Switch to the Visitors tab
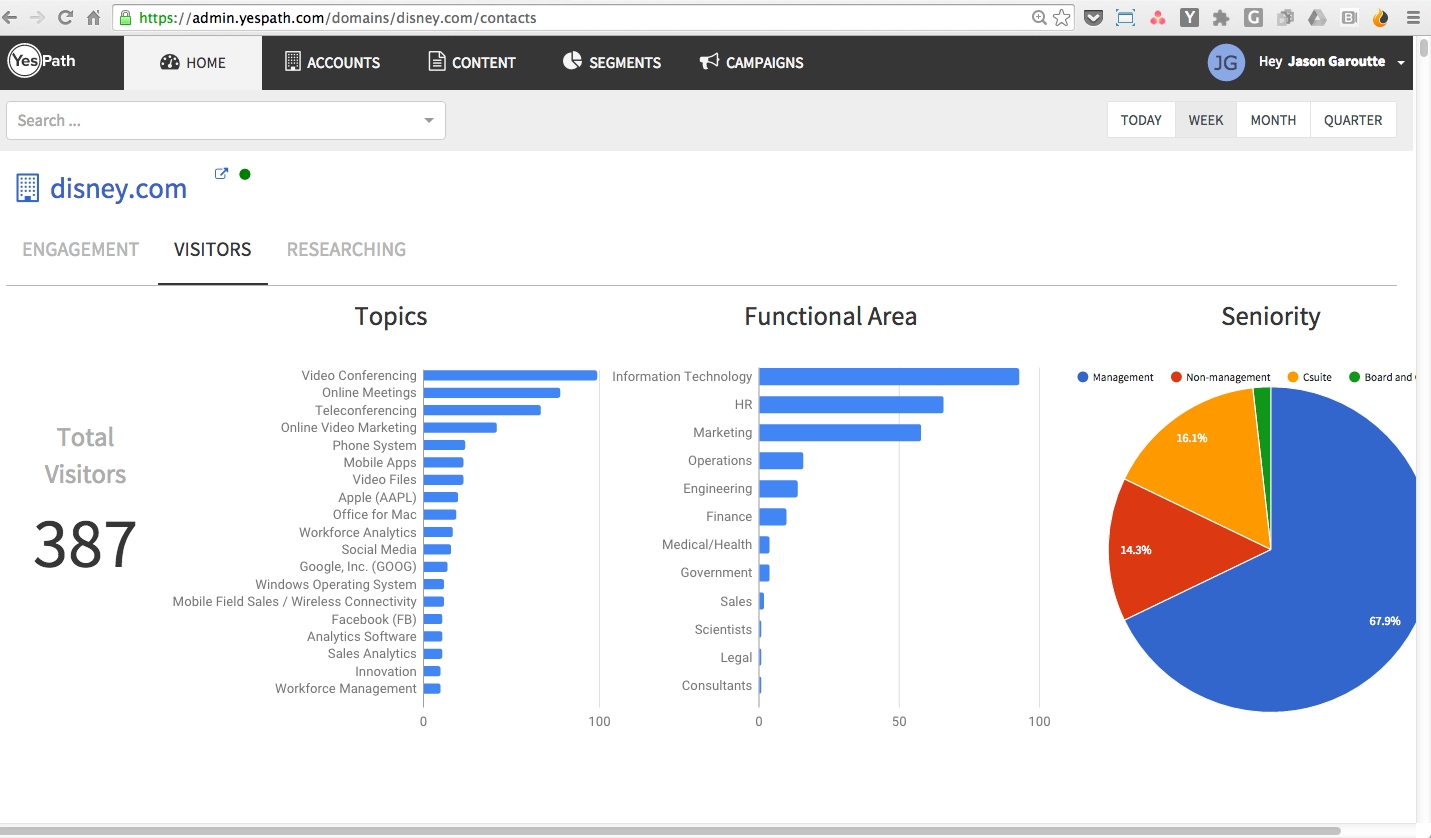 tap(213, 249)
